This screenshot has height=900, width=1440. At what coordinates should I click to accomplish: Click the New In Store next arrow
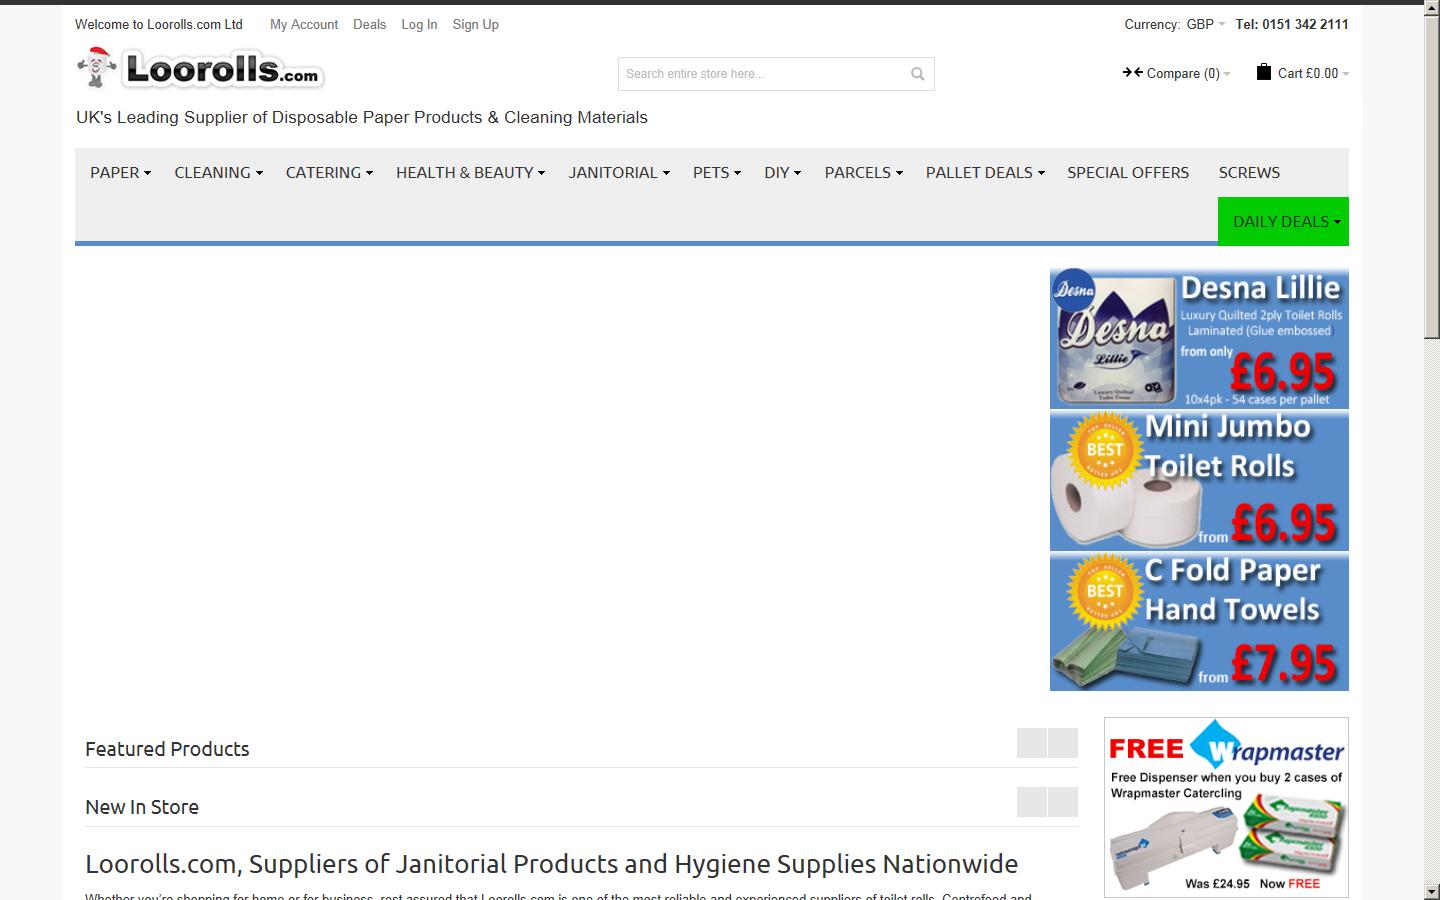click(1063, 802)
